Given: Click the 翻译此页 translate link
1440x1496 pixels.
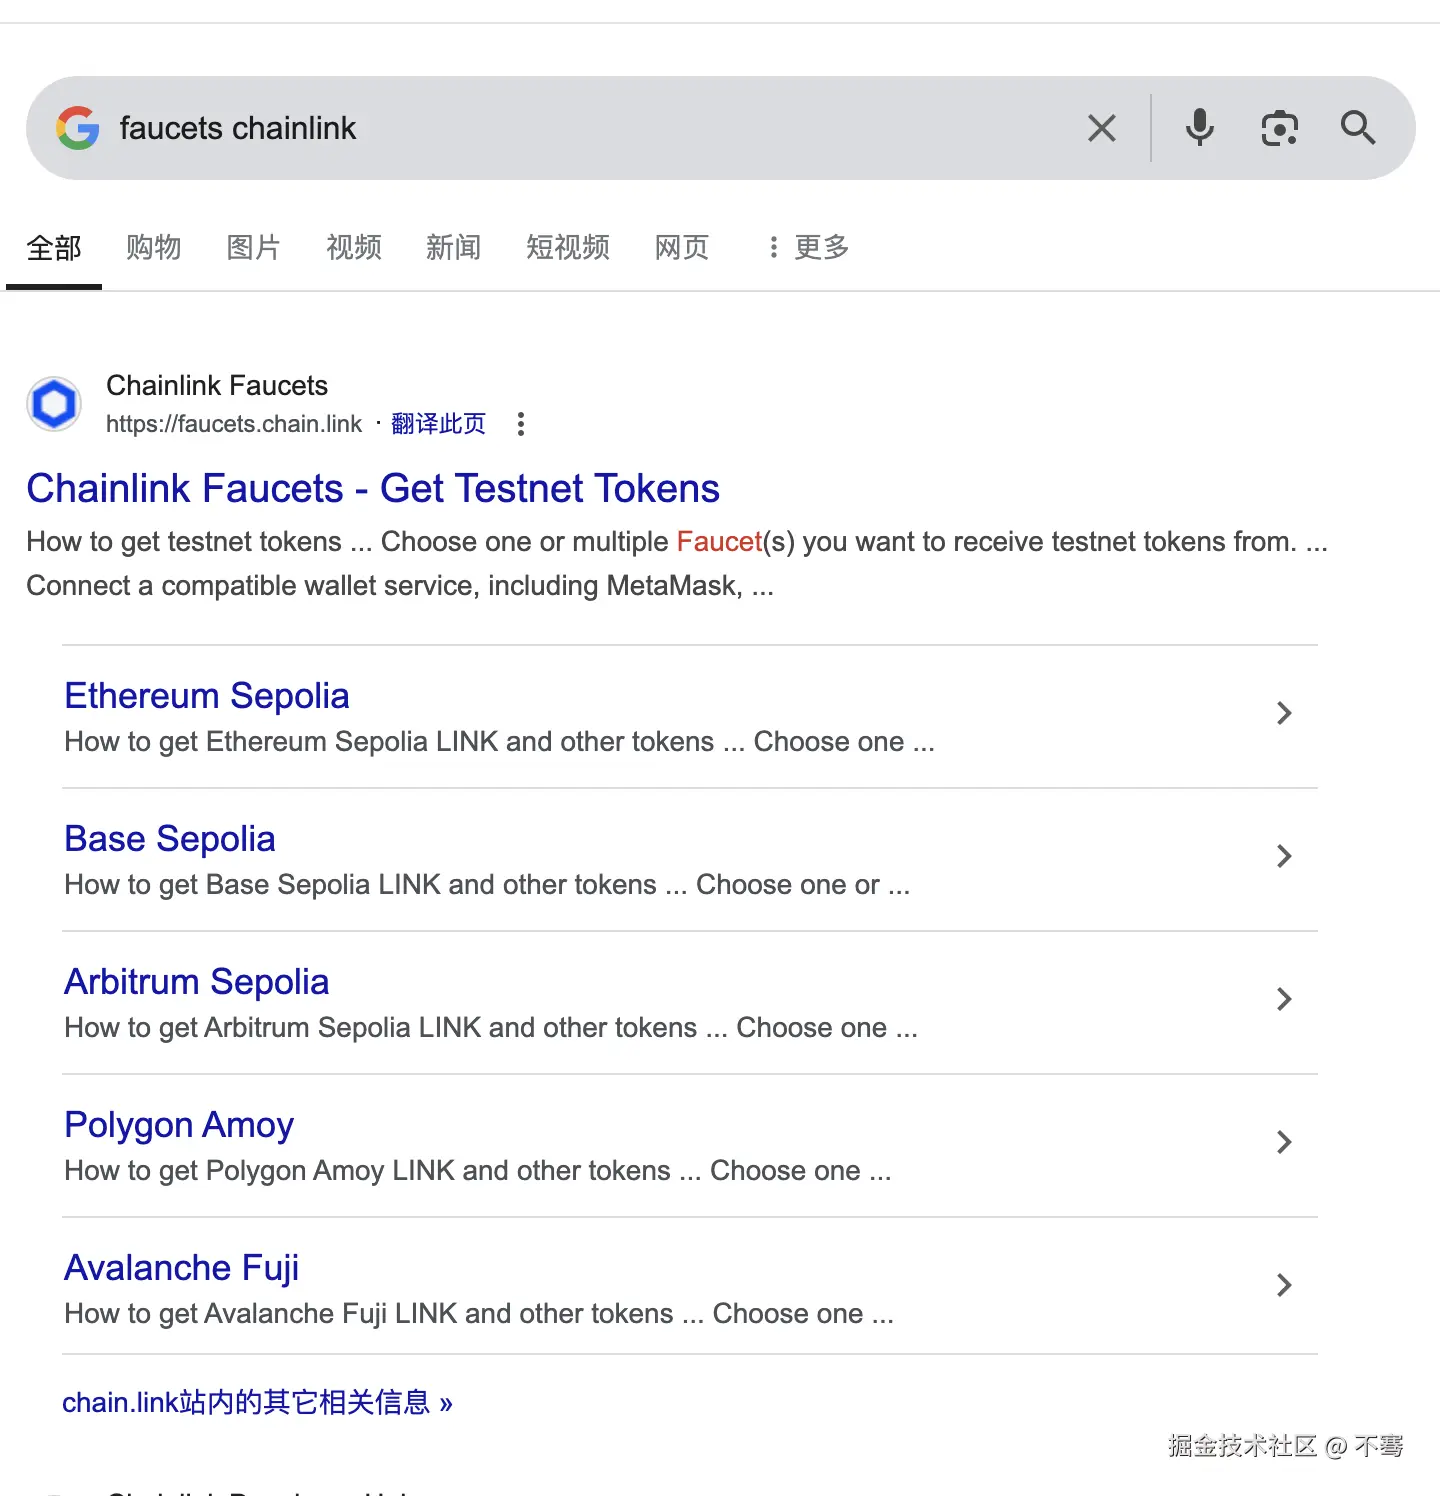Looking at the screenshot, I should click(x=438, y=424).
